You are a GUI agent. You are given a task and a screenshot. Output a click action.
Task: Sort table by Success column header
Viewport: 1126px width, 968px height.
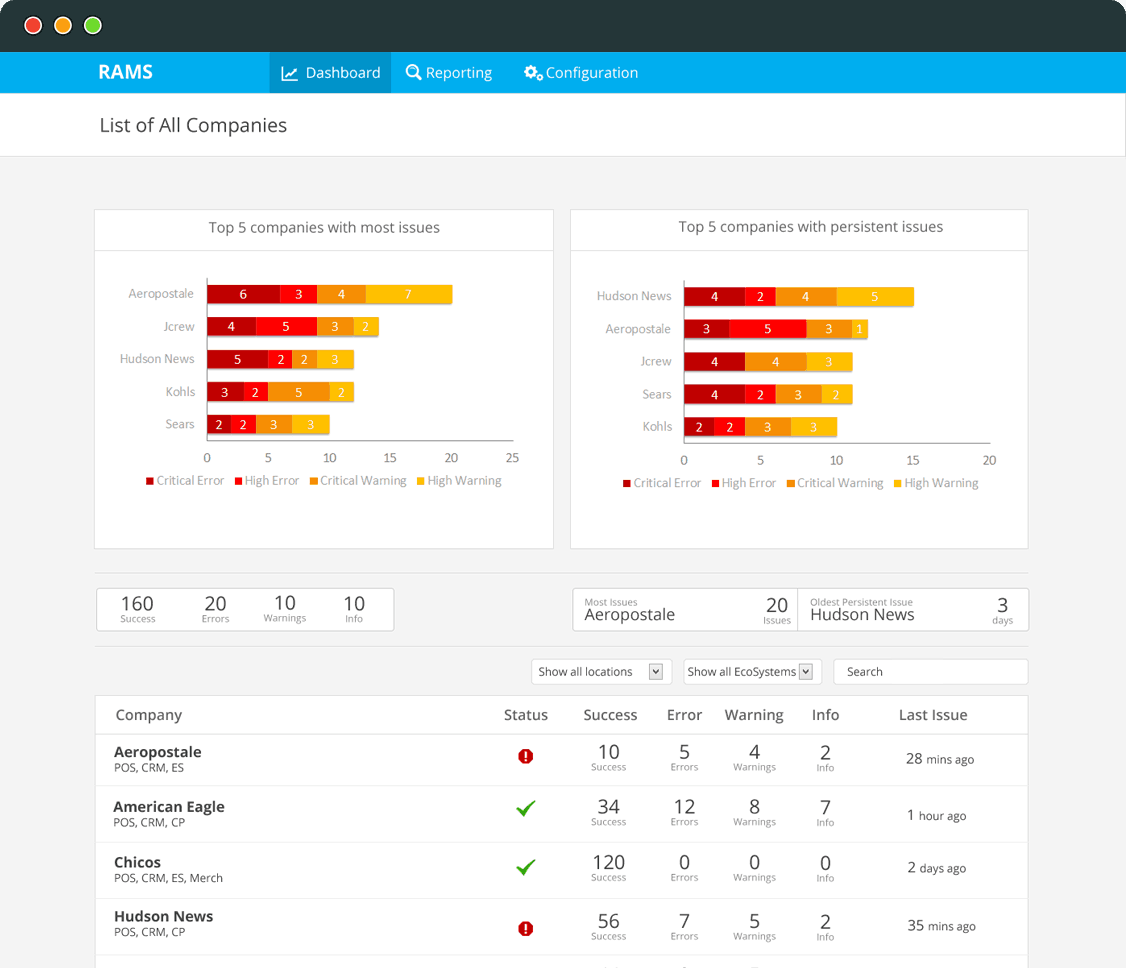click(610, 715)
